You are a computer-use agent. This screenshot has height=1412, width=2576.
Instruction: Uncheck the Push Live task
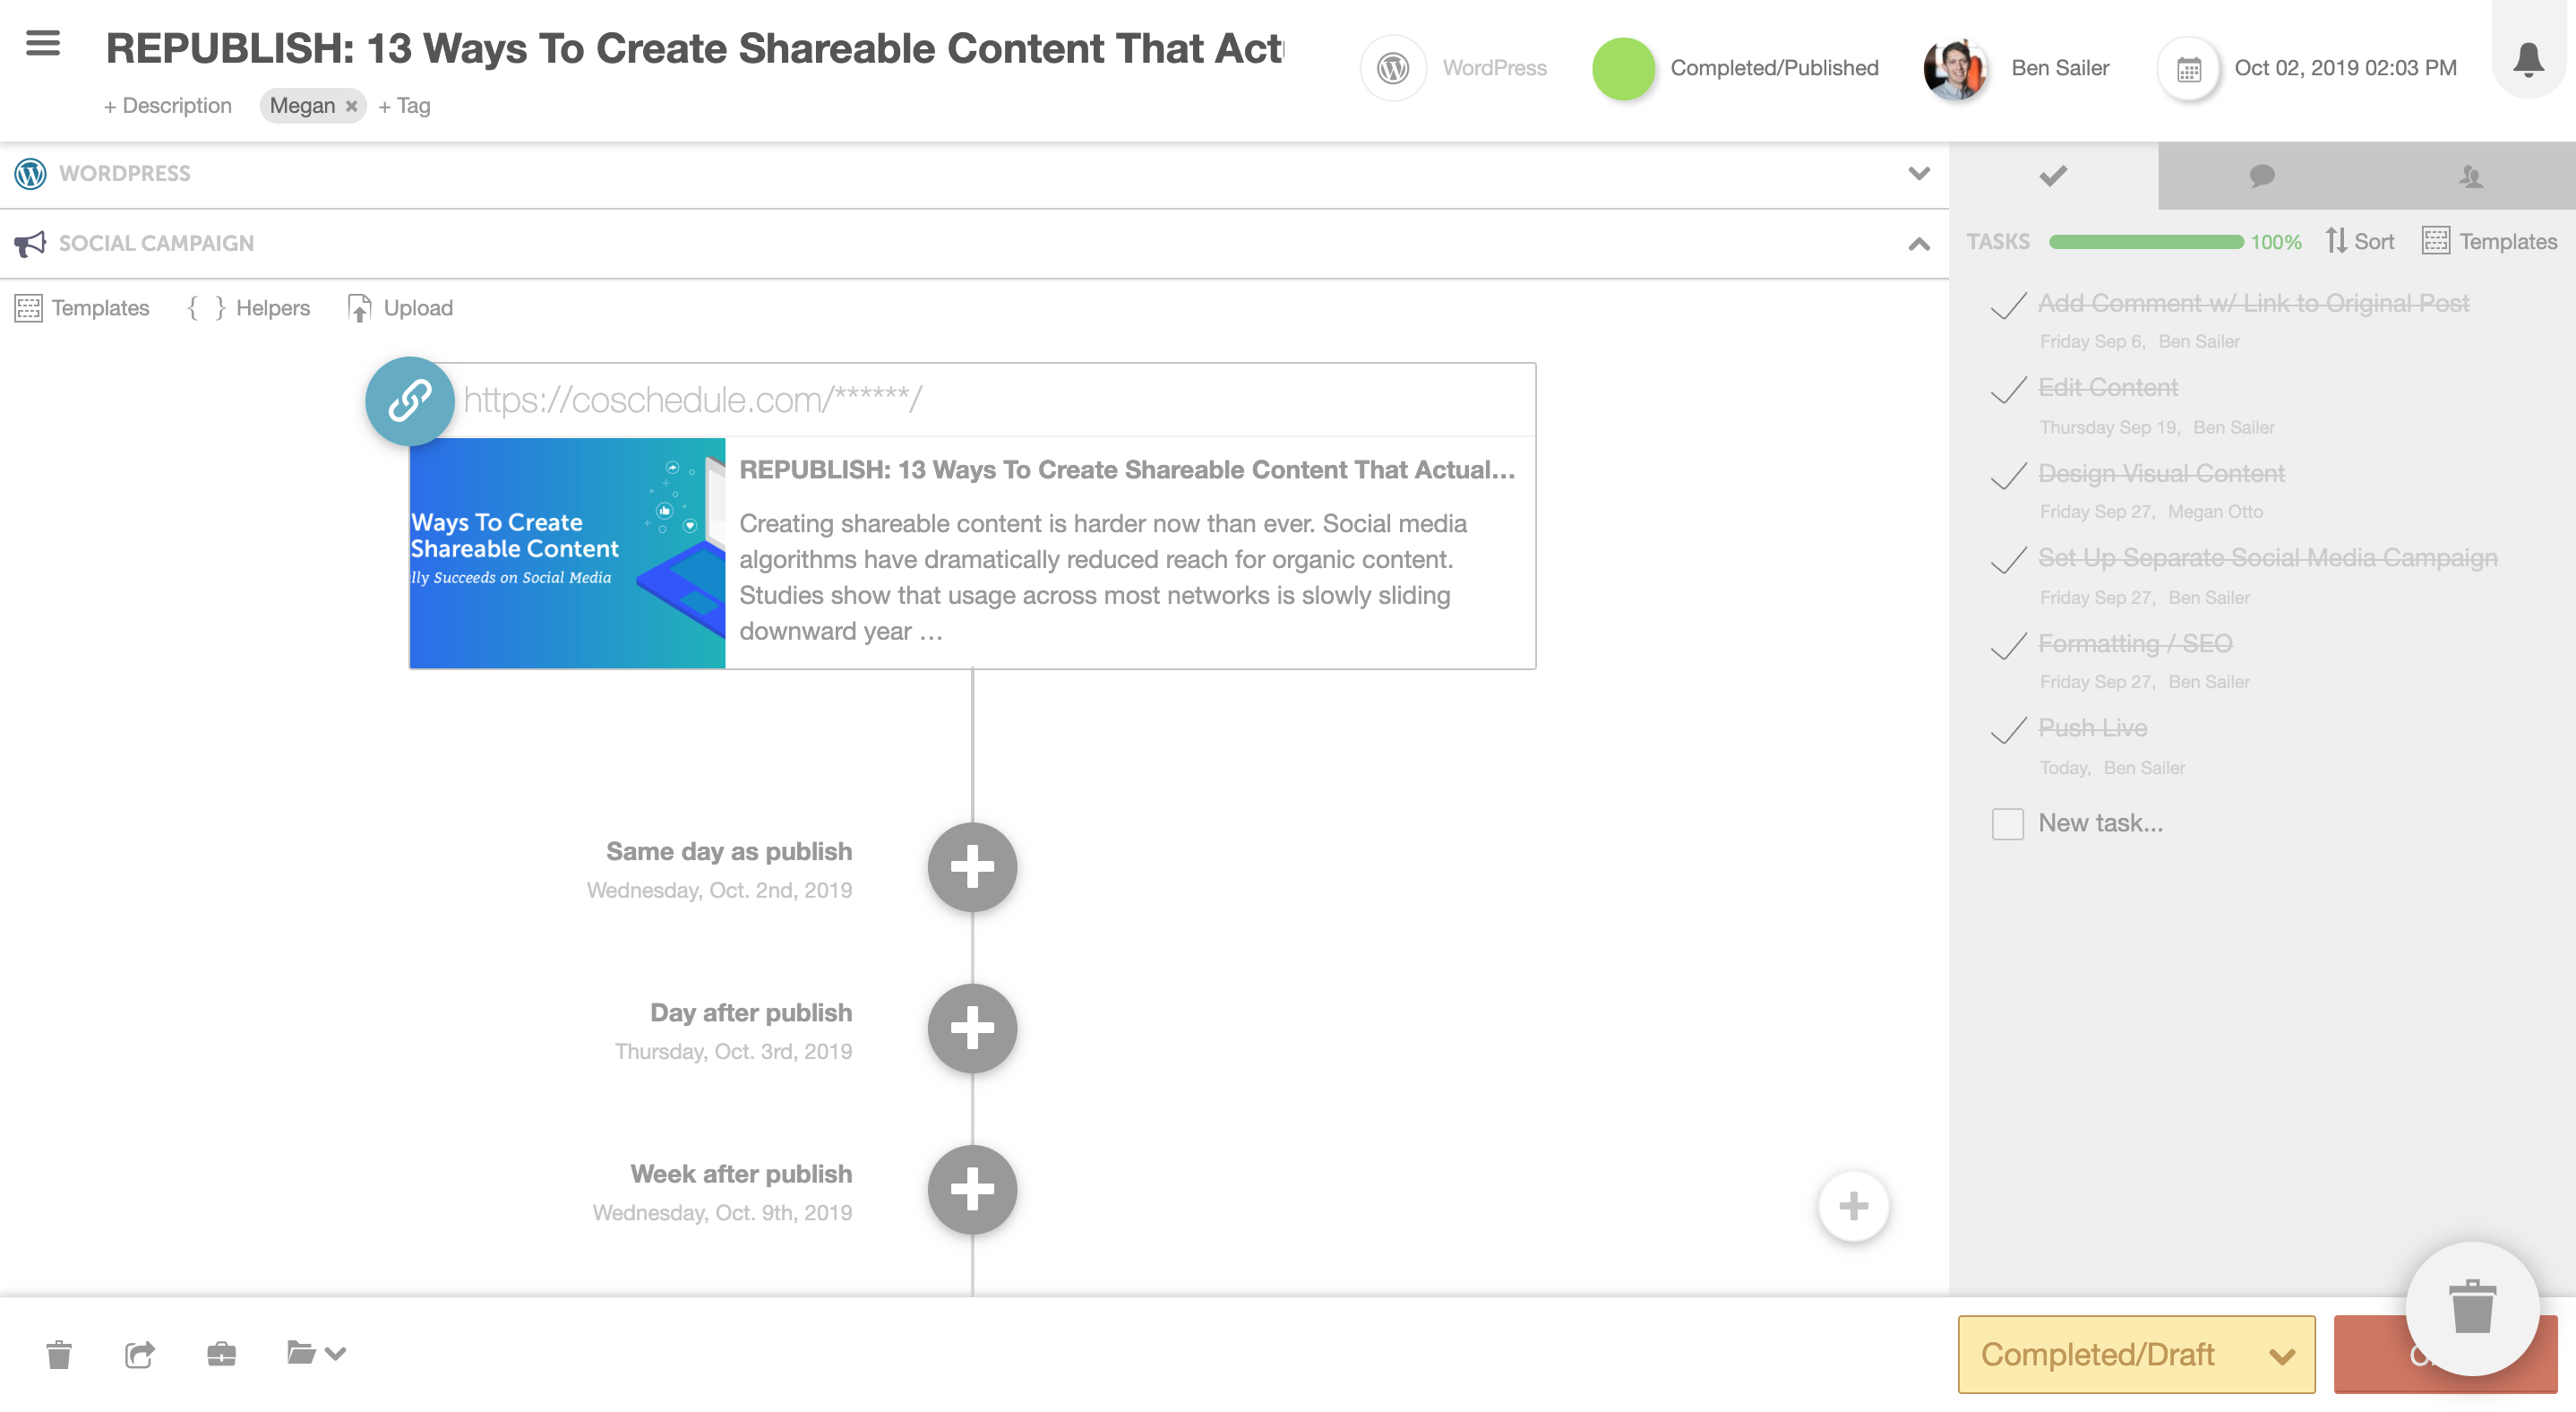tap(2008, 731)
